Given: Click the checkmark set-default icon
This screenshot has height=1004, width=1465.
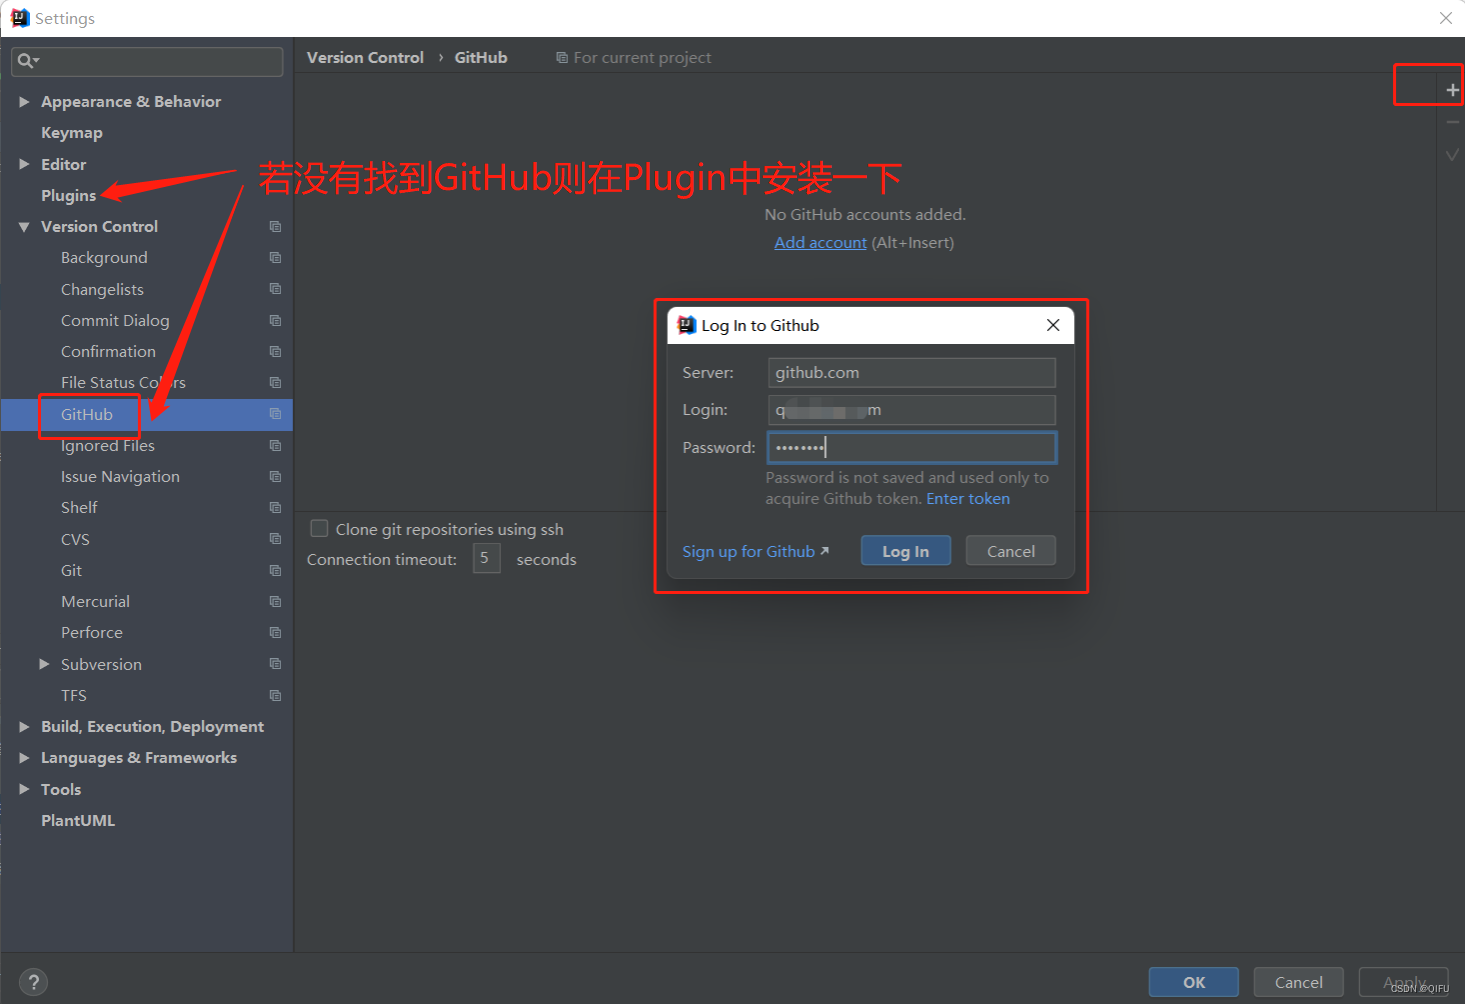Looking at the screenshot, I should [x=1452, y=155].
